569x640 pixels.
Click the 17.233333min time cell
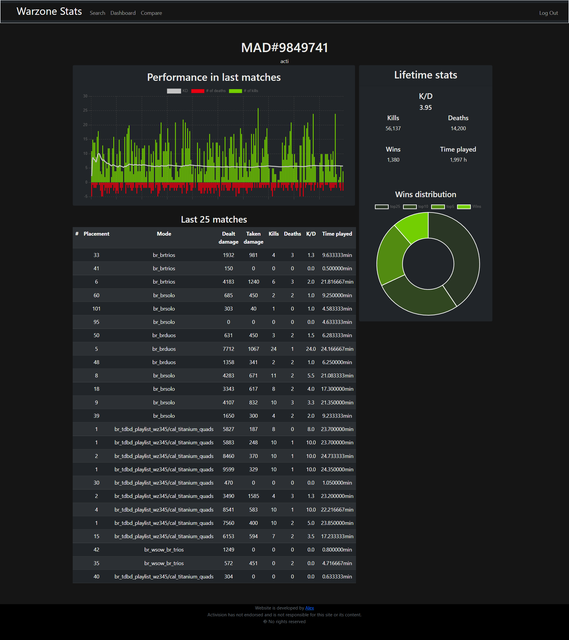tap(337, 536)
